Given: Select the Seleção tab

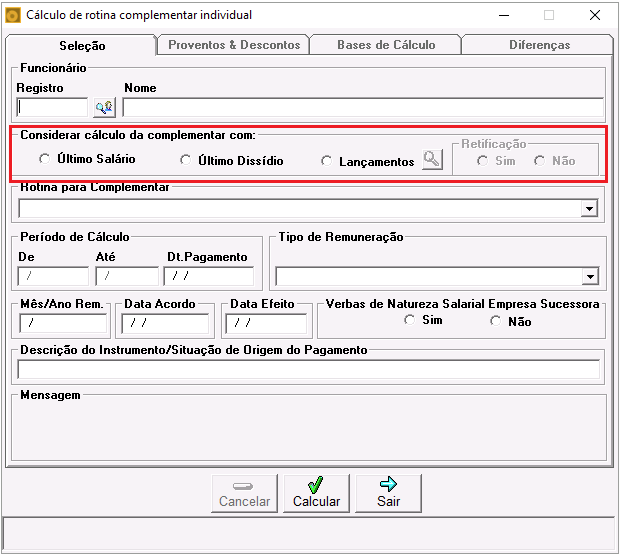Looking at the screenshot, I should (x=82, y=45).
